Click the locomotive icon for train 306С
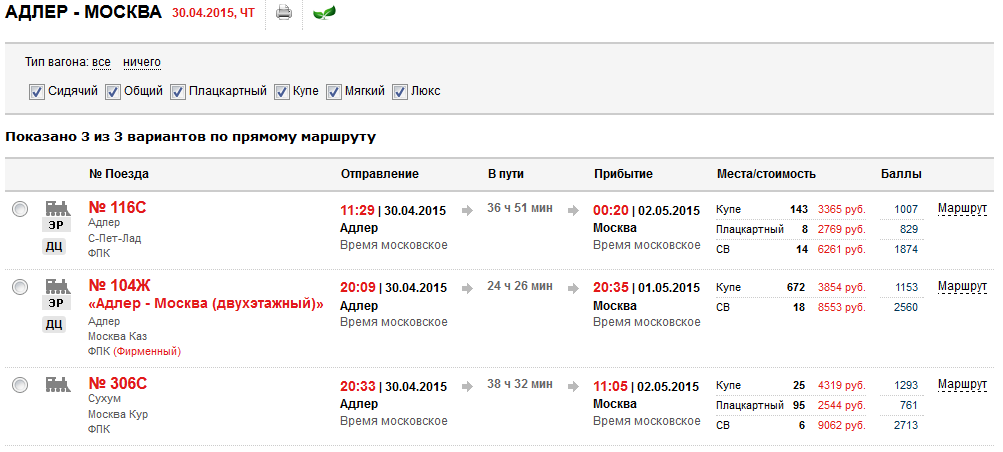The image size is (1003, 452). tap(58, 384)
